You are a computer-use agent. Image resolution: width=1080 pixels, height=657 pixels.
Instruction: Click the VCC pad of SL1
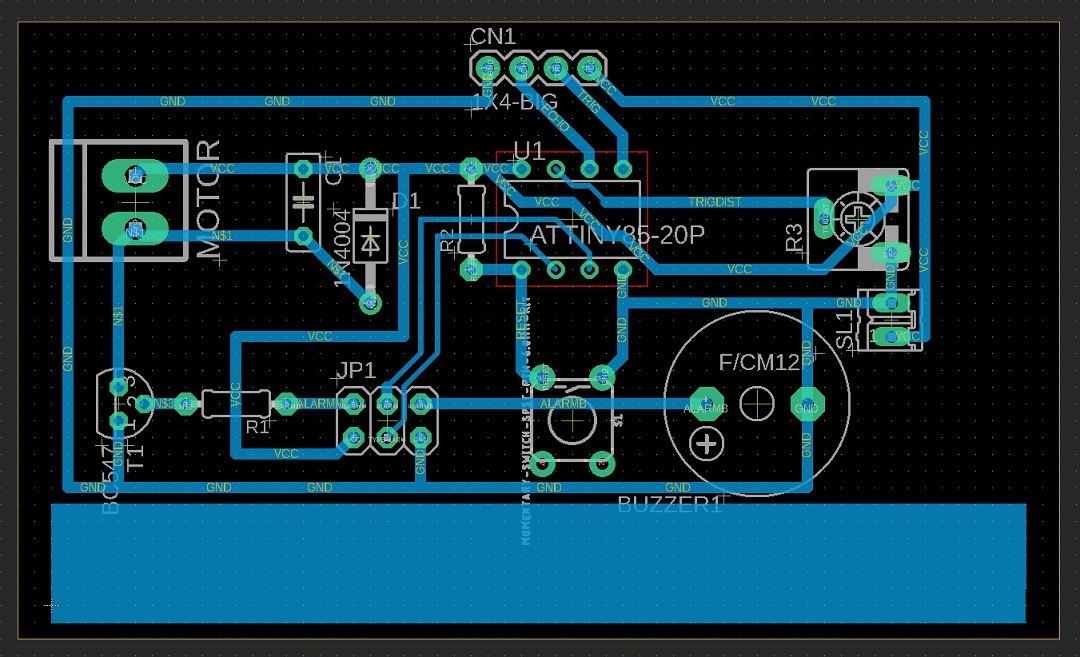pyautogui.click(x=891, y=337)
